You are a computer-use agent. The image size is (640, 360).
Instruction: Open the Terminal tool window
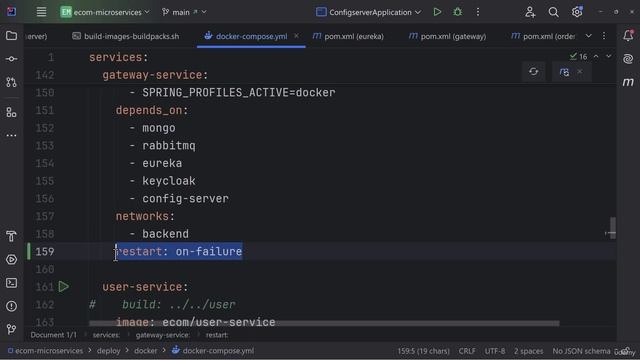11,282
